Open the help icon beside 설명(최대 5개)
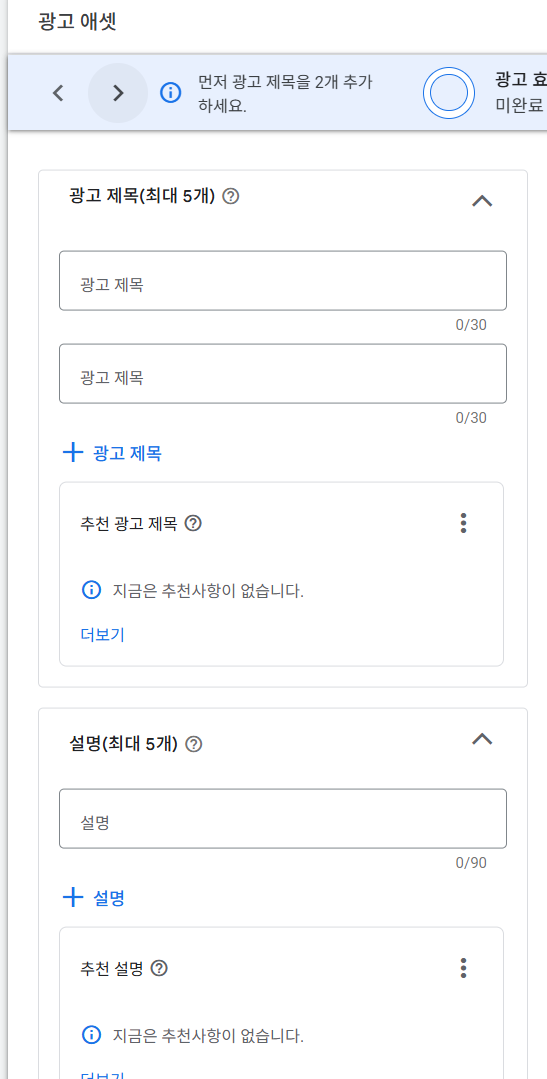This screenshot has height=1079, width=547. (x=194, y=744)
